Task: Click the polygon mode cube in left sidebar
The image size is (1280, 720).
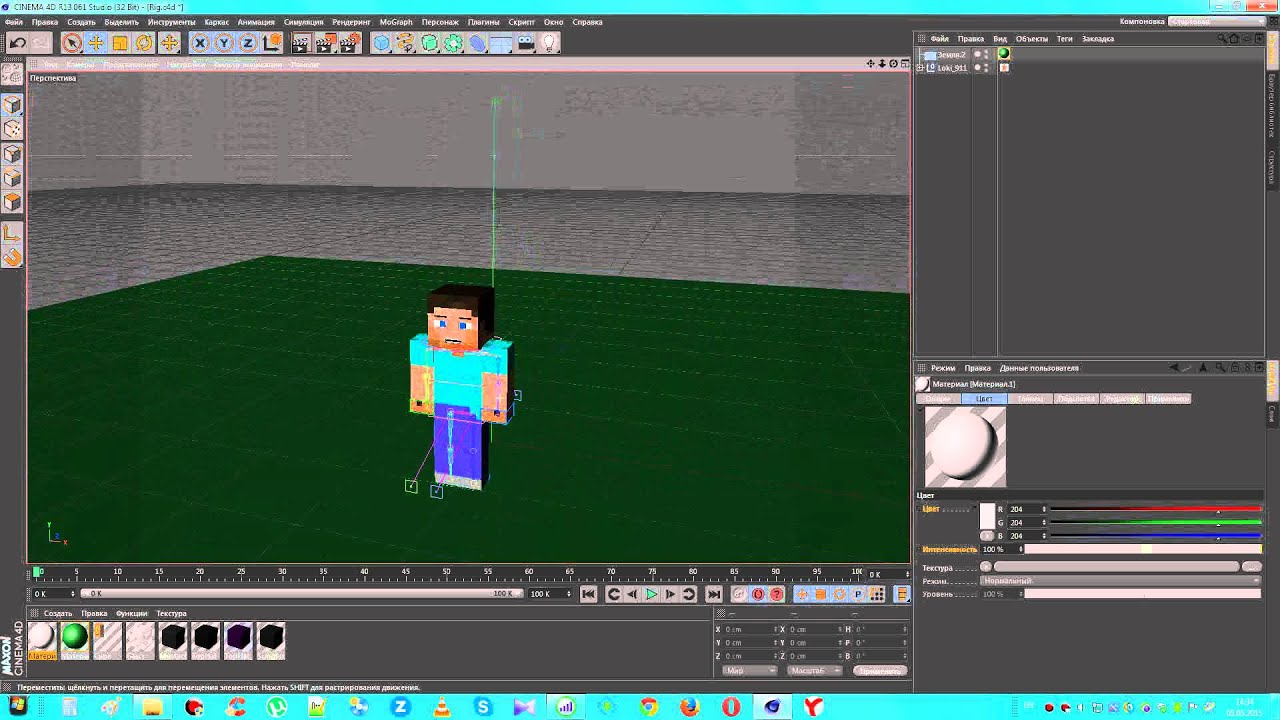Action: click(x=12, y=202)
